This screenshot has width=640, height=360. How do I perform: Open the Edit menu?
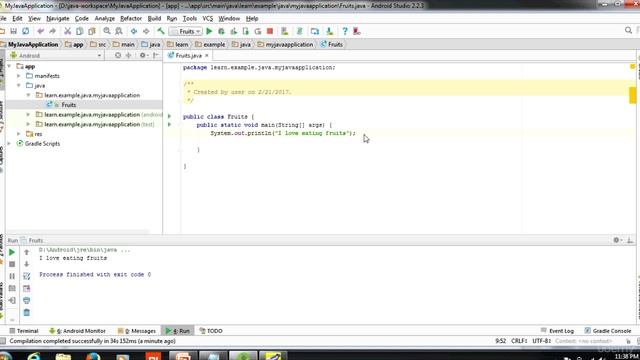pyautogui.click(x=17, y=19)
